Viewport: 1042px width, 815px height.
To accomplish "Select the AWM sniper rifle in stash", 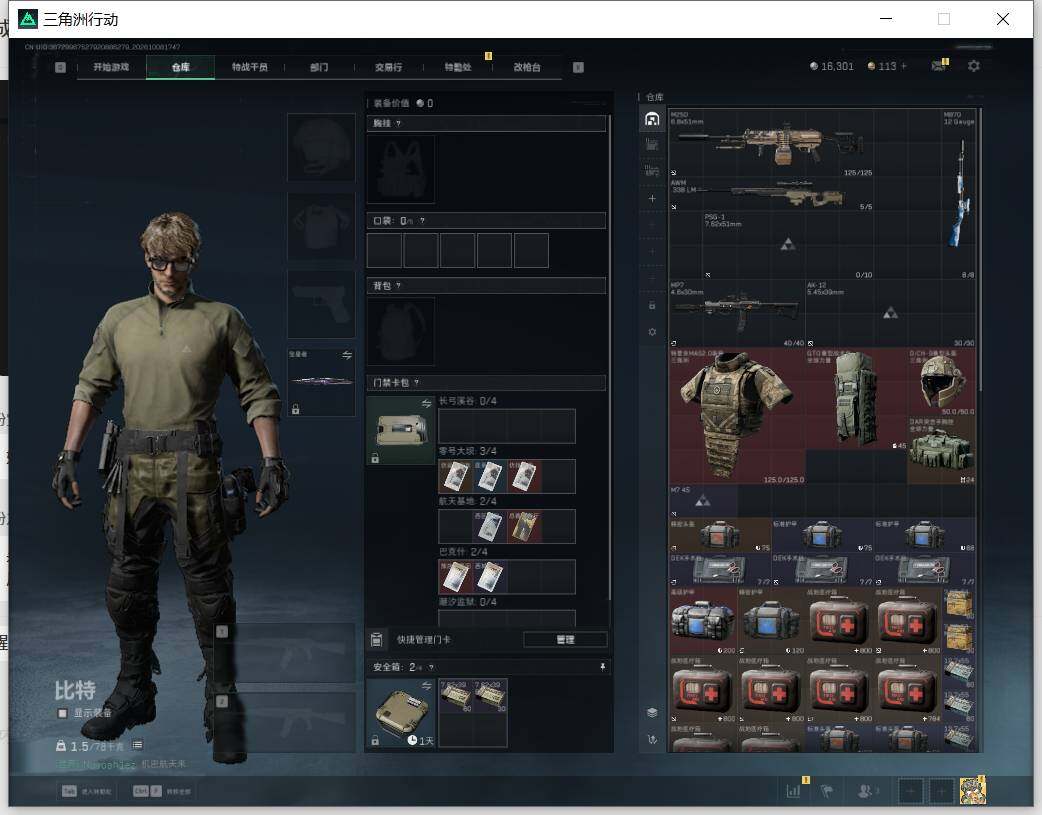I will (771, 194).
